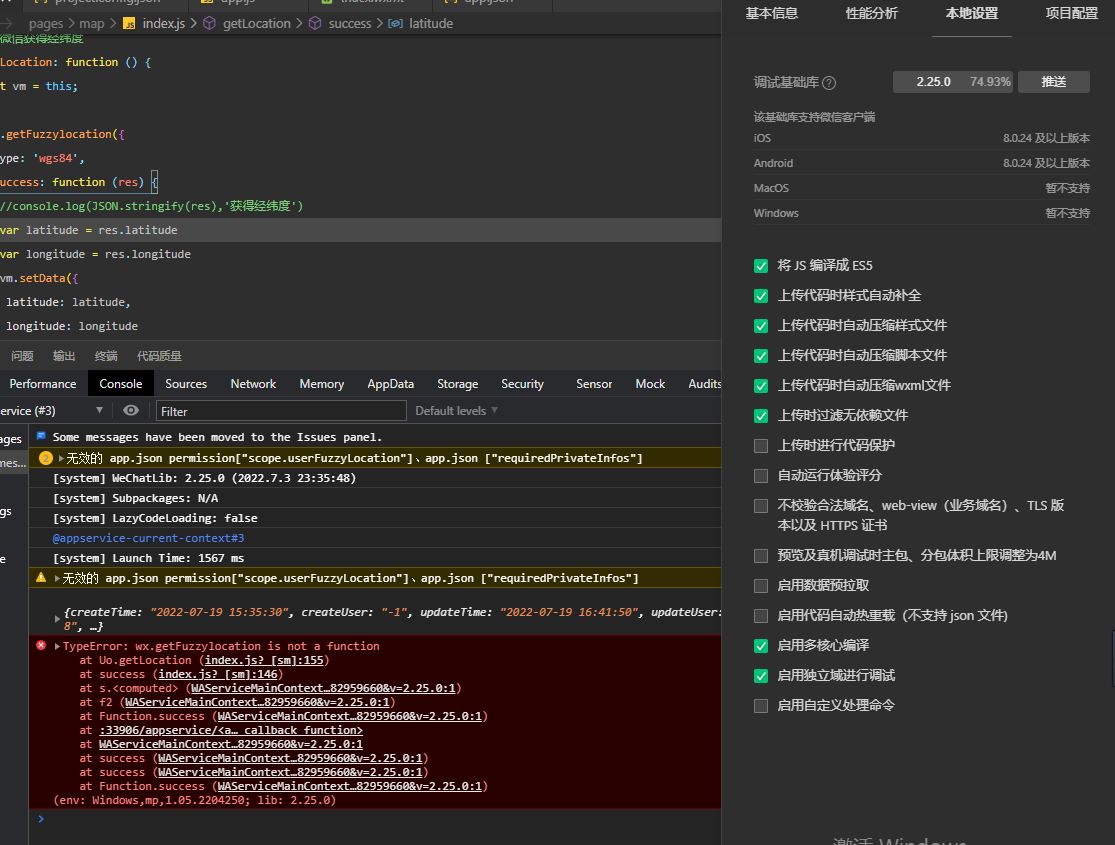
Task: Uncheck 上传时过滤无依赖文件
Action: coord(761,415)
